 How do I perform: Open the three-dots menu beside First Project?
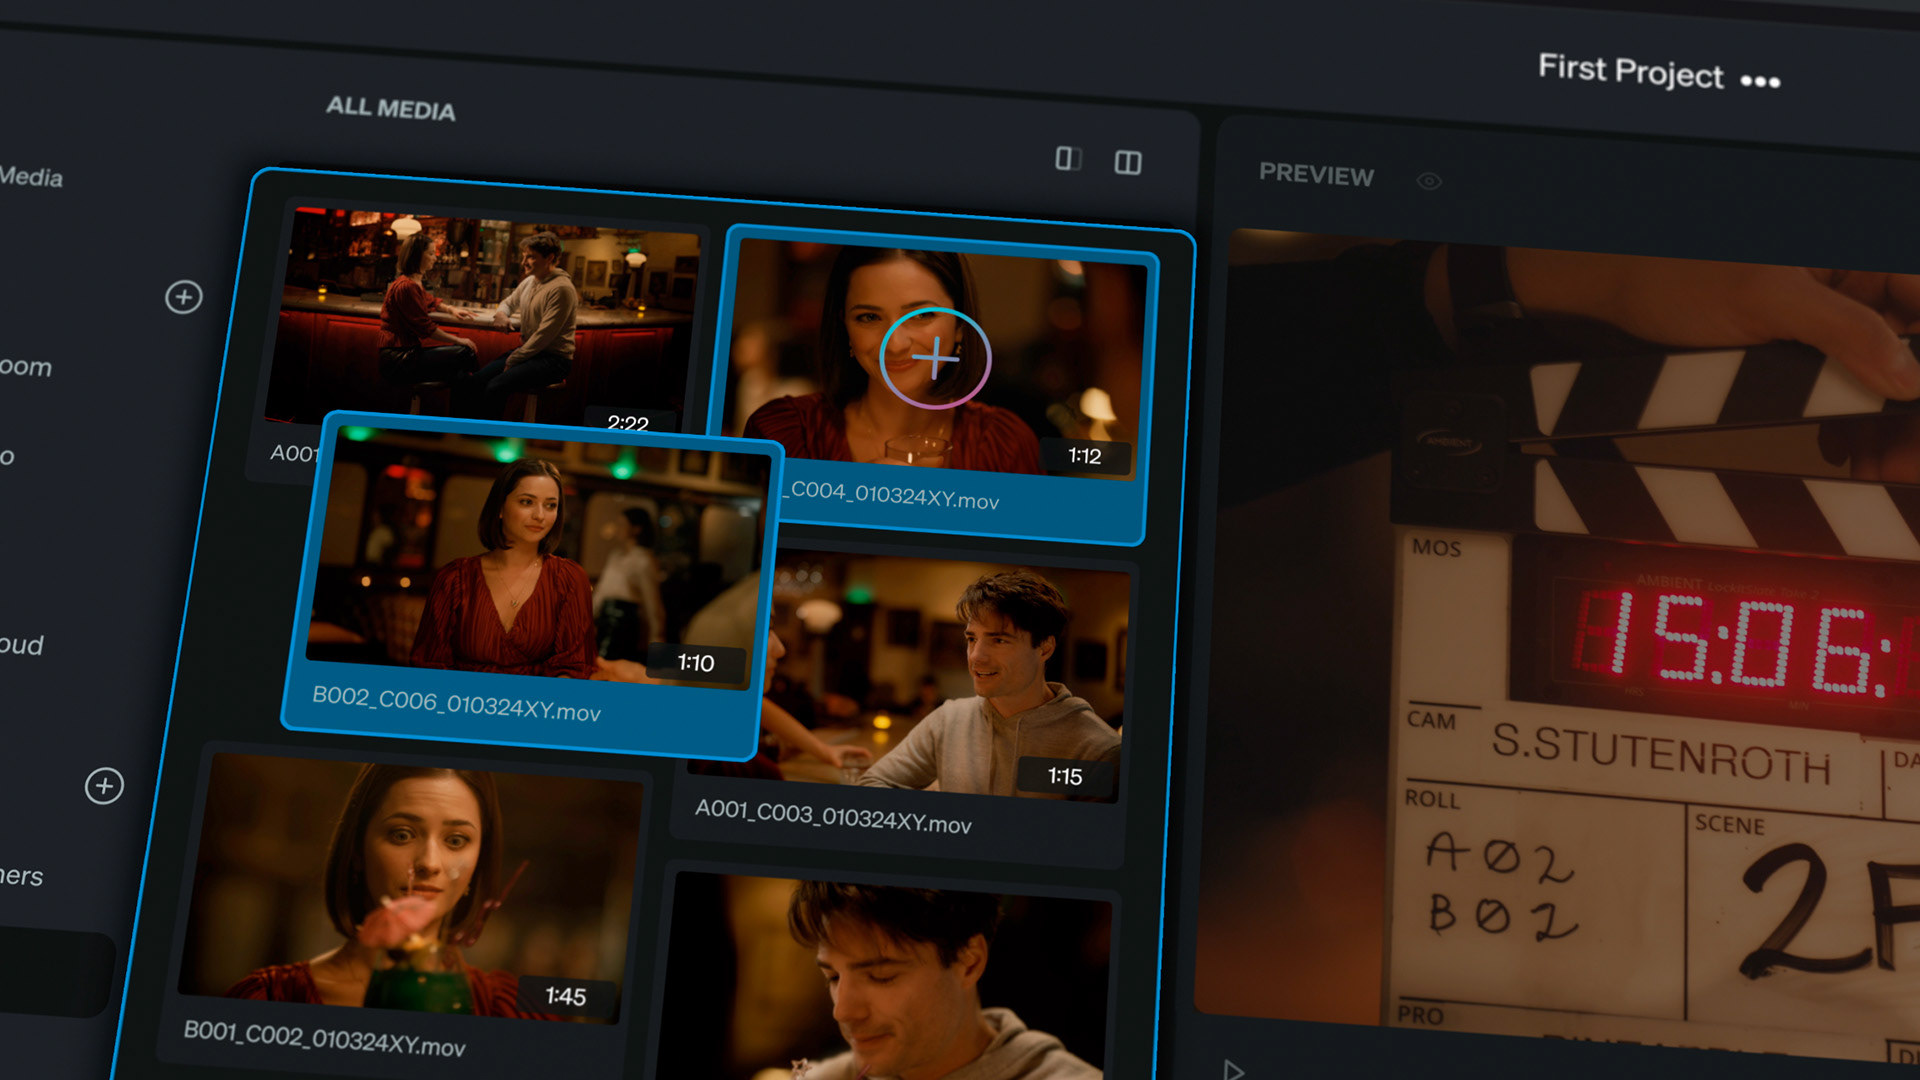(x=1760, y=82)
